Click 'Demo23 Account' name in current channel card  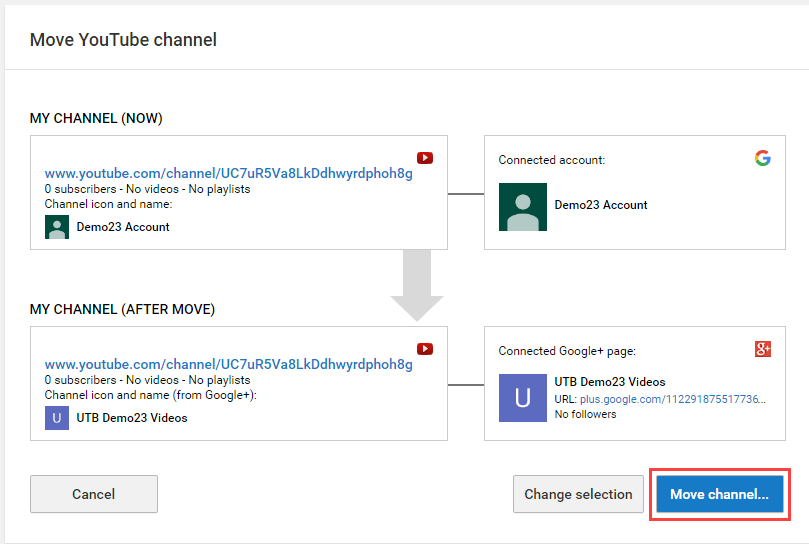coord(123,227)
